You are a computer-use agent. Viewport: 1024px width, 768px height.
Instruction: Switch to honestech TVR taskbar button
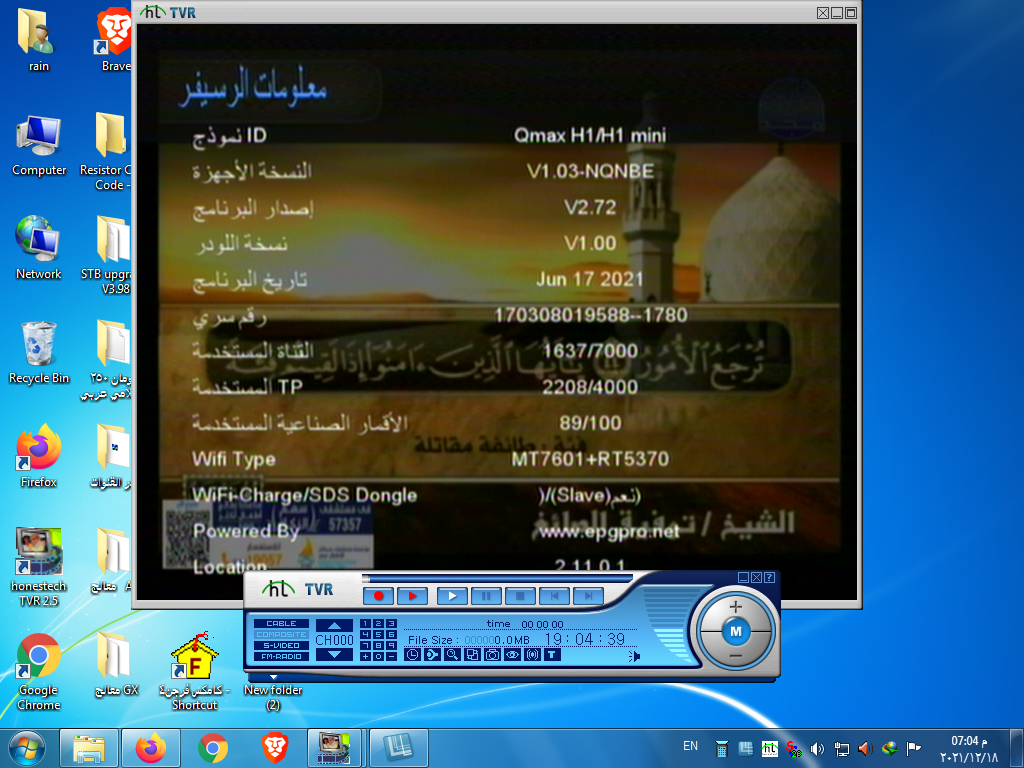(334, 748)
